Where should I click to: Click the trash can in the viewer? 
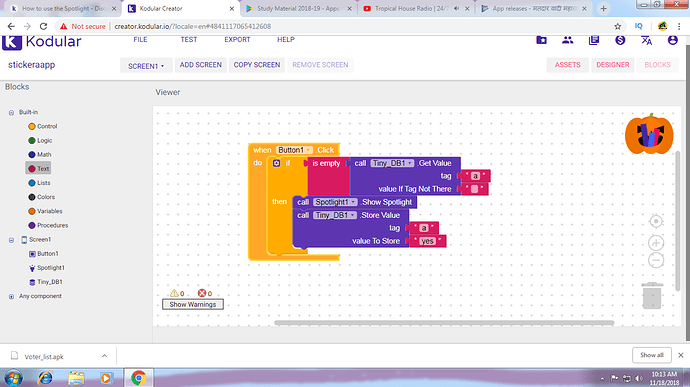652,295
